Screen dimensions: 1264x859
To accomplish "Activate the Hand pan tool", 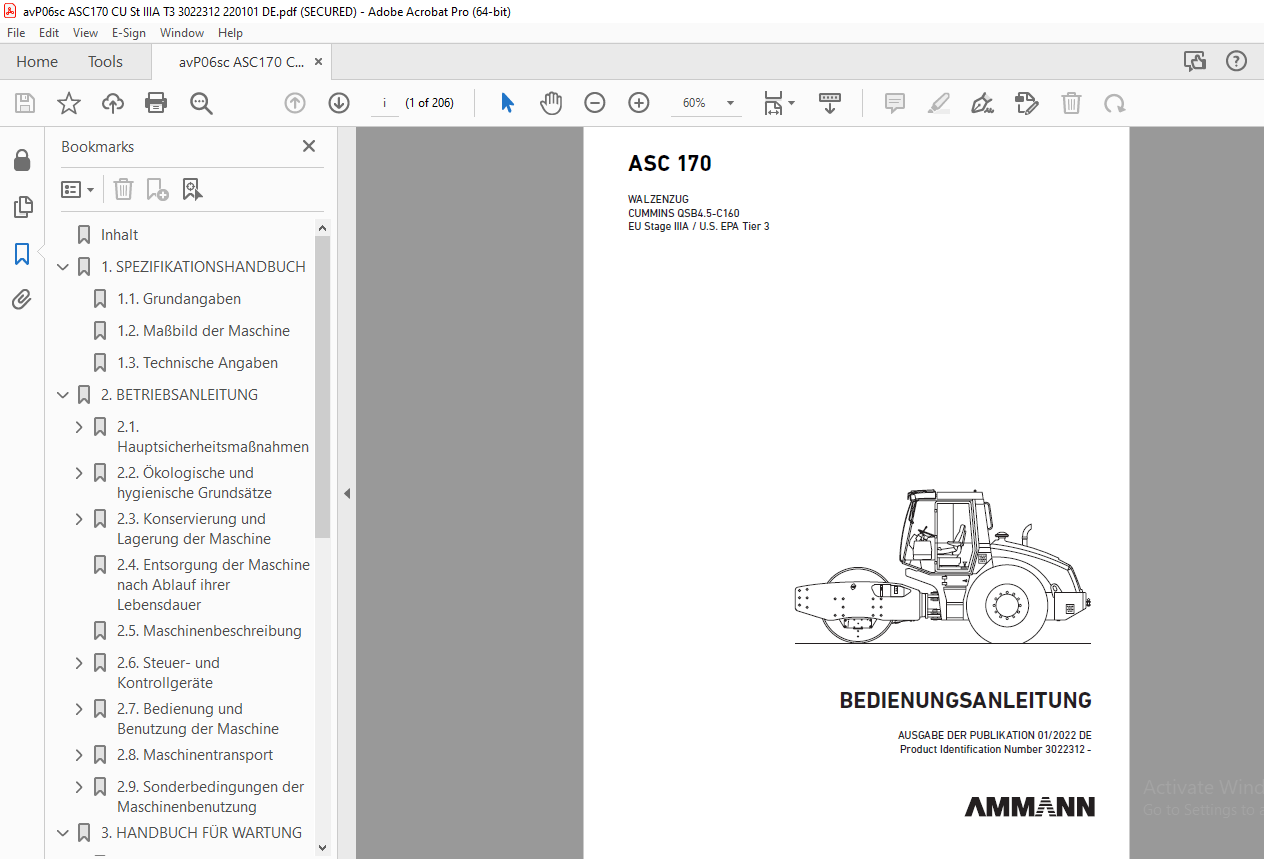I will click(x=551, y=103).
